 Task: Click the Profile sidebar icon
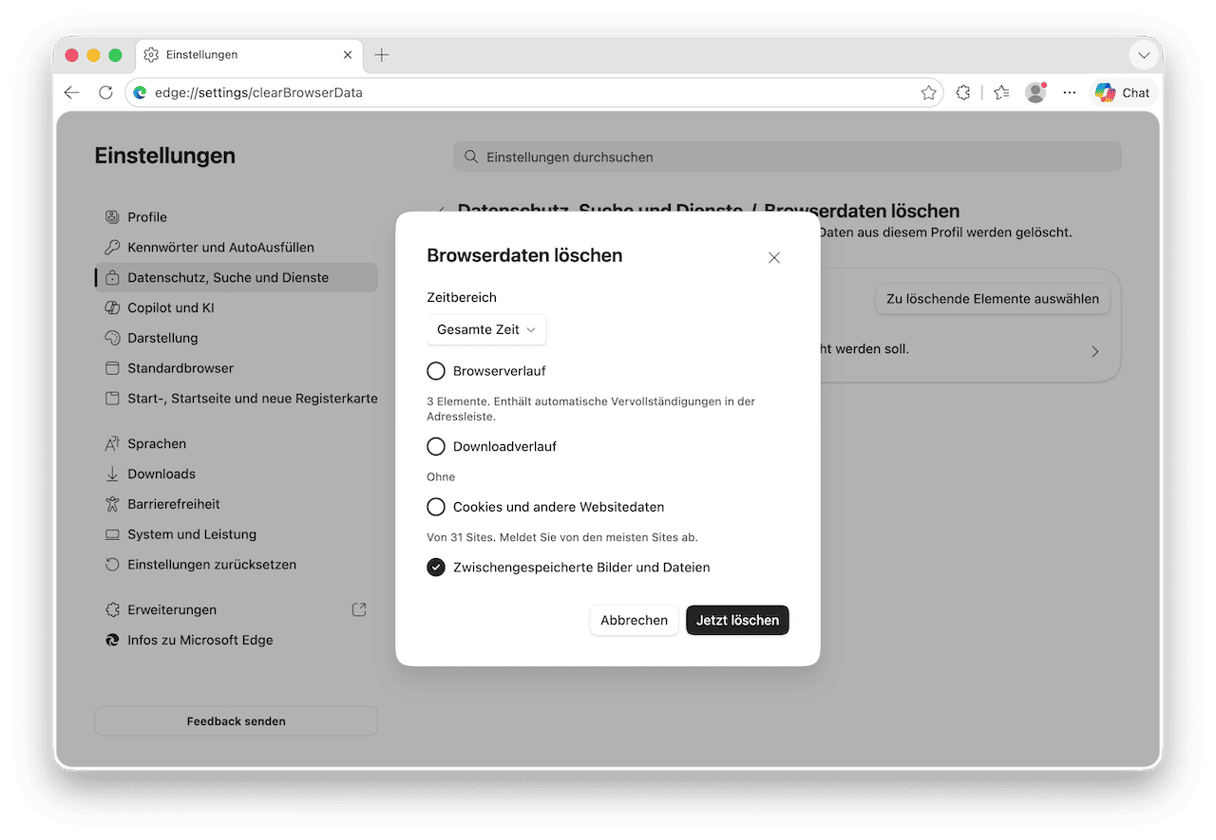112,217
